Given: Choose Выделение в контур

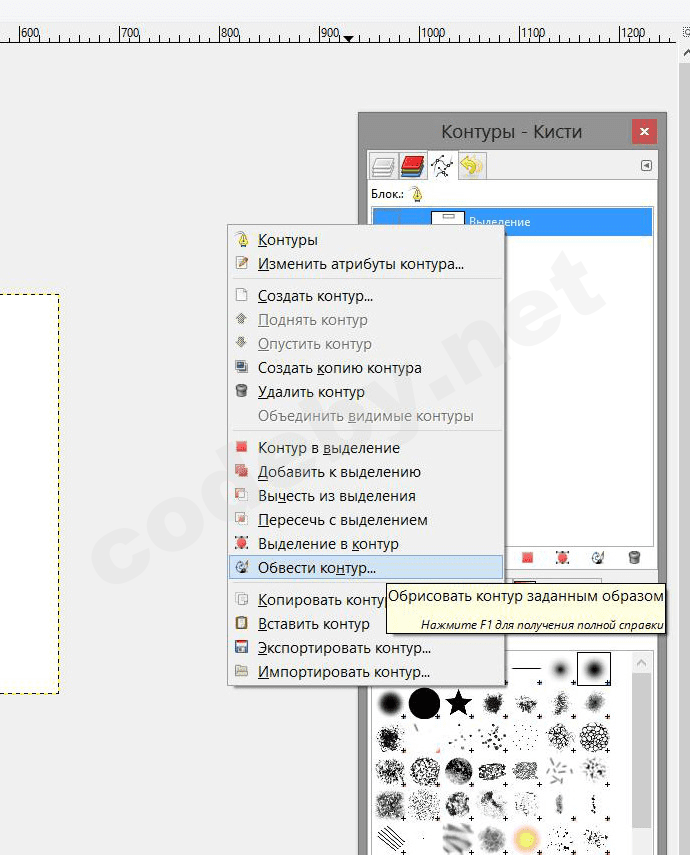Looking at the screenshot, I should [365, 544].
